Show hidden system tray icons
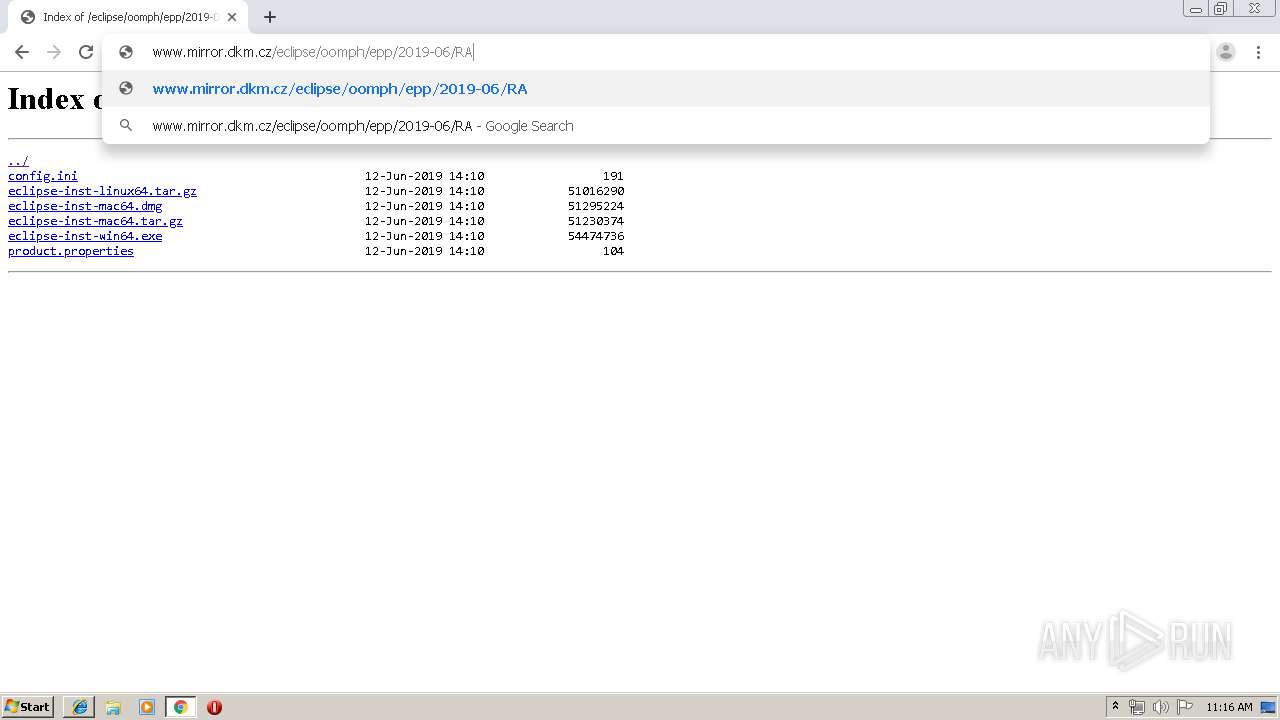The image size is (1280, 720). tap(1116, 707)
